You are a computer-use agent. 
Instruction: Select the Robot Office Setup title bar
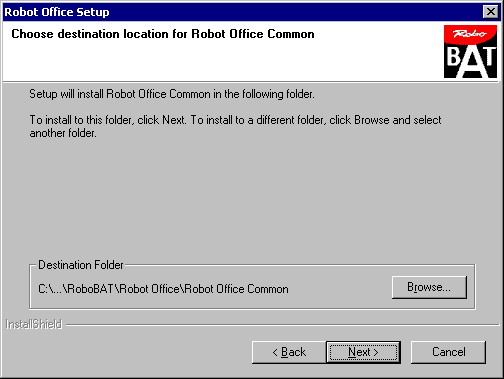(242, 12)
